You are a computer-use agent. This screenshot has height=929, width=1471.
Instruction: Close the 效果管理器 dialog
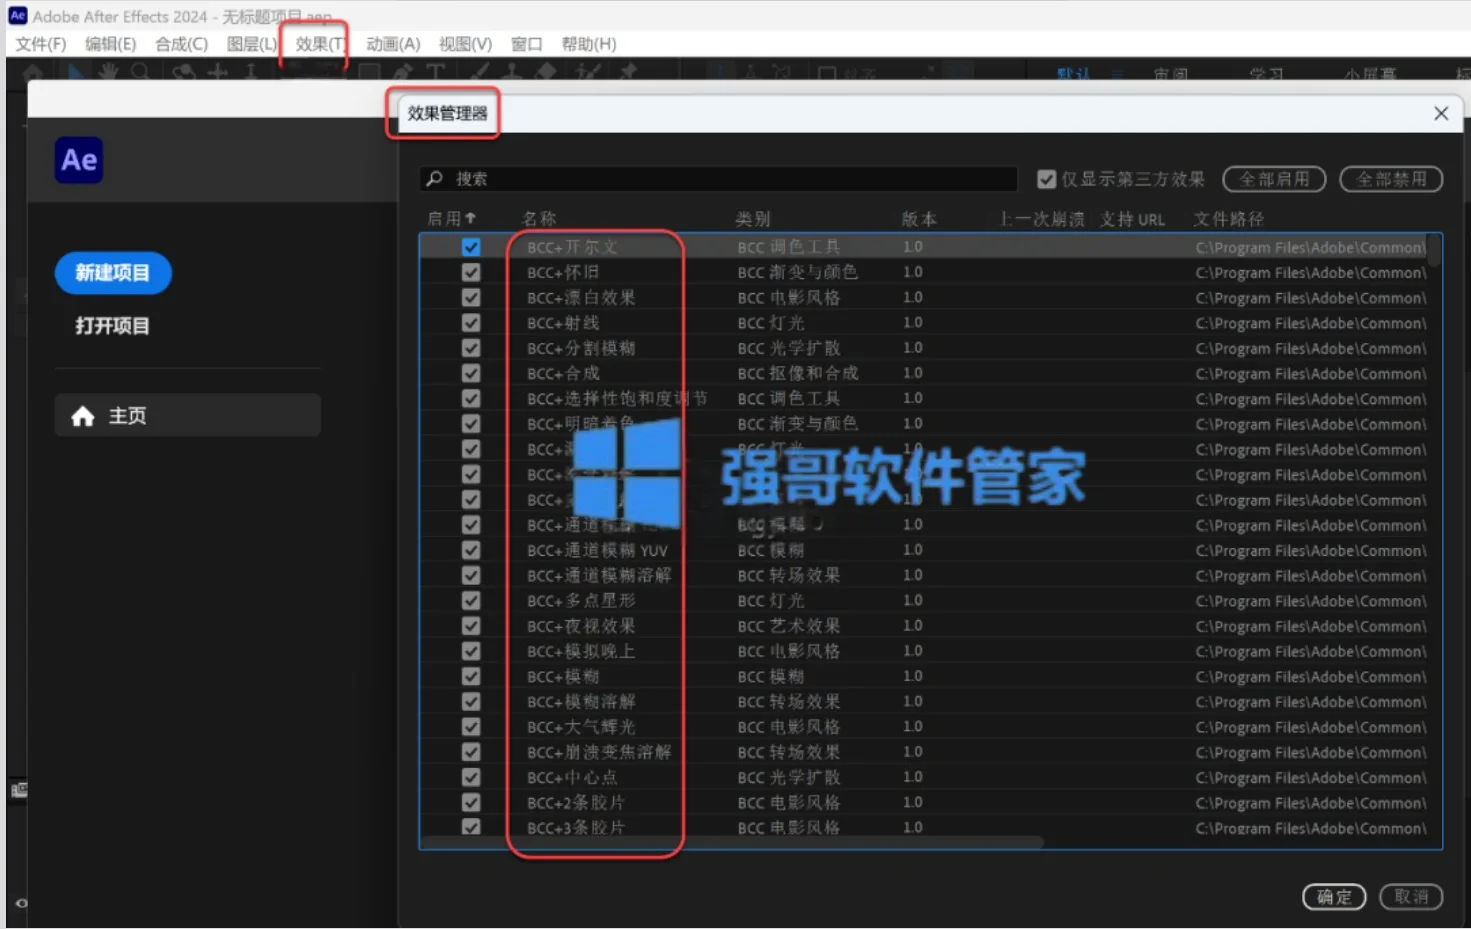tap(1441, 113)
